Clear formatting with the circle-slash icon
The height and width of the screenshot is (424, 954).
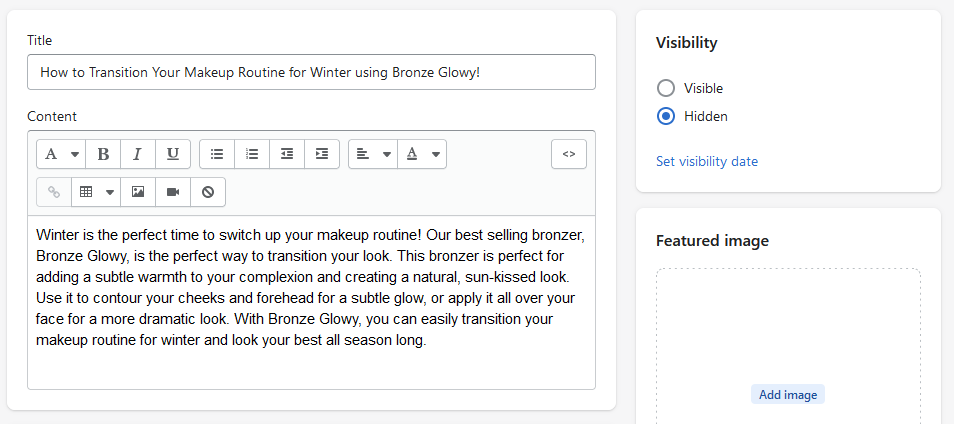tap(208, 192)
